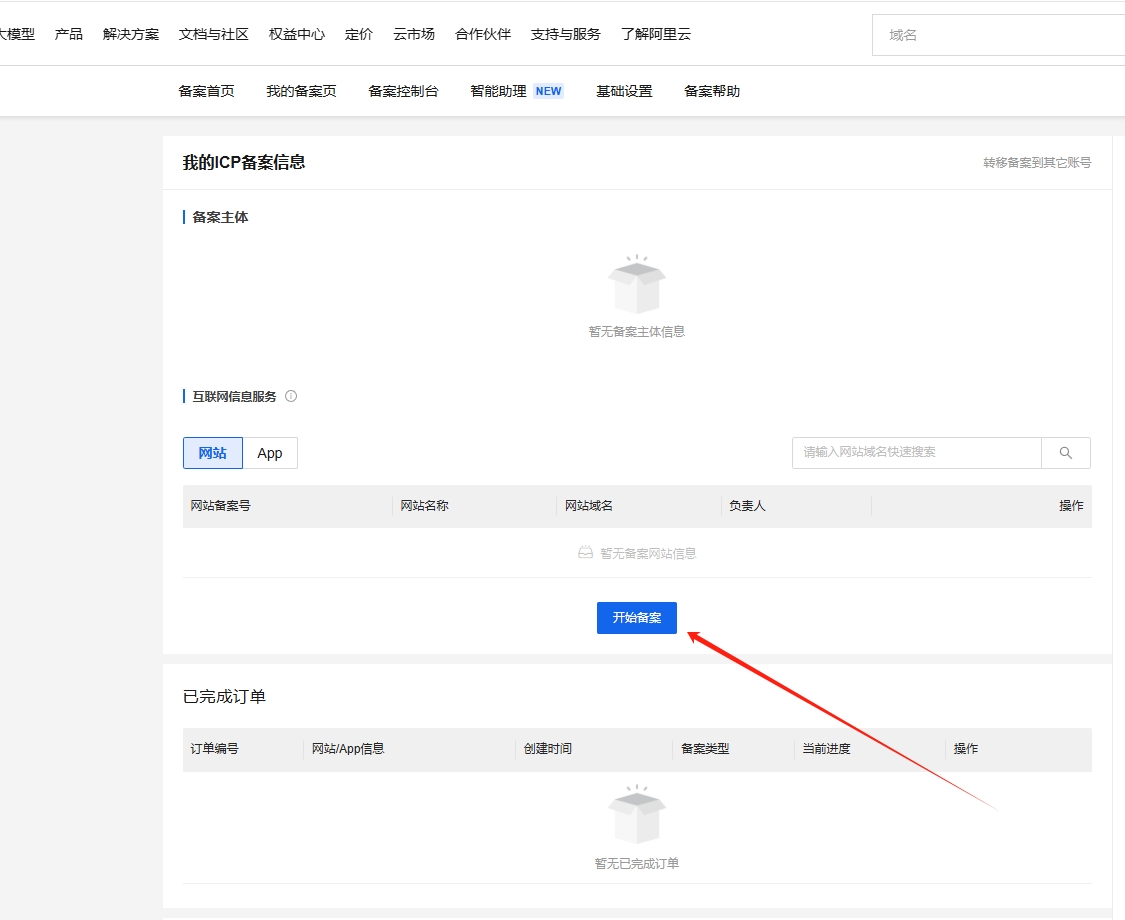Screen dimensions: 1125x920
Task: Open 基础设置 from the navigation bar
Action: 622,90
